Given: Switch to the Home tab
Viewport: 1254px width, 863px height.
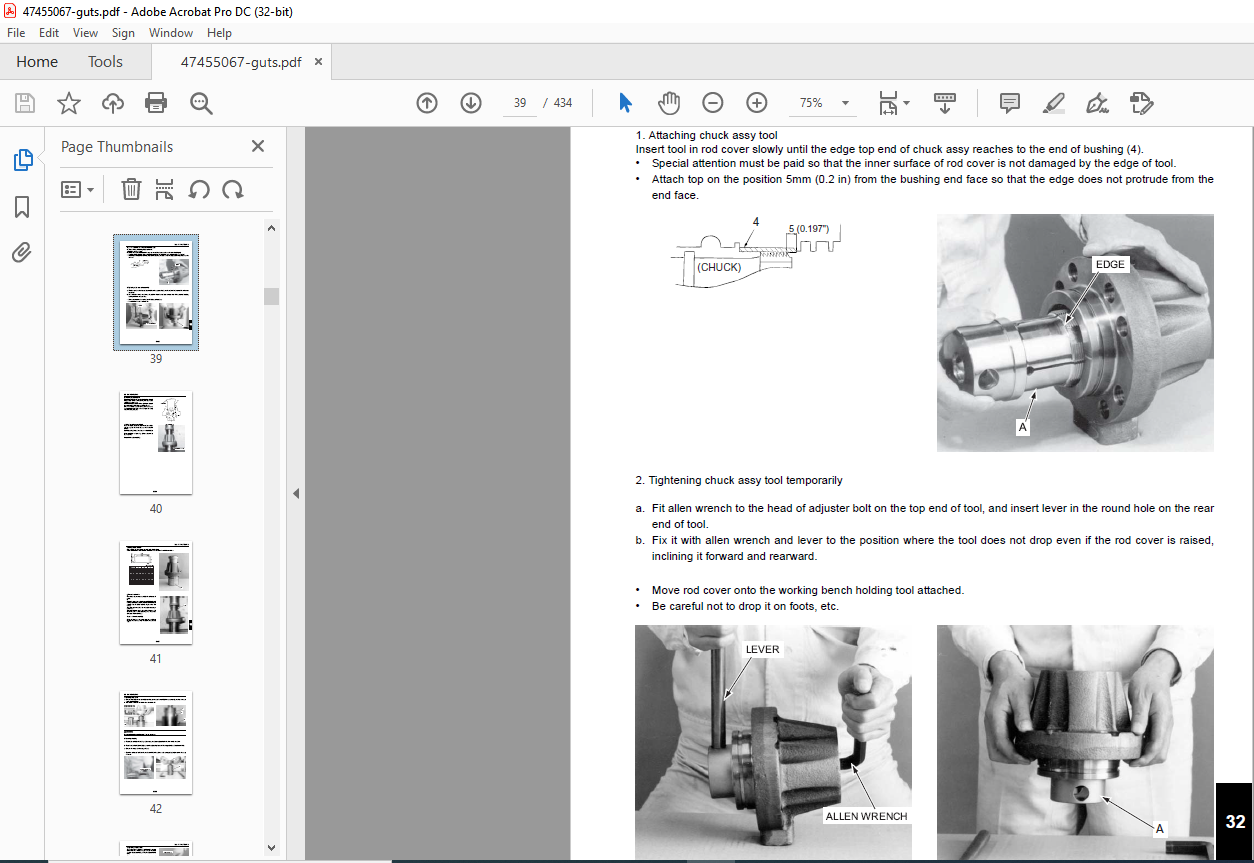Looking at the screenshot, I should (37, 62).
